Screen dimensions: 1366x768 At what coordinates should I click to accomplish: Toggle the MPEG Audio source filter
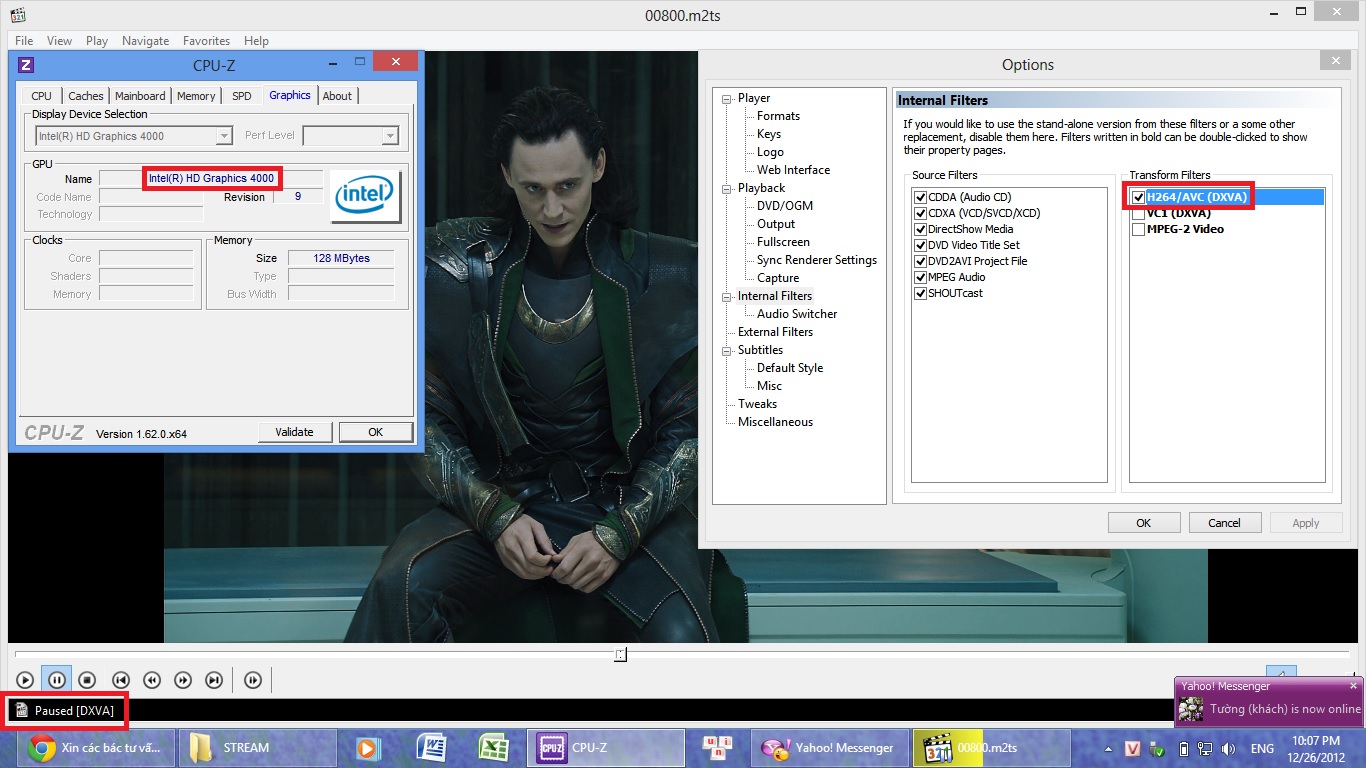[920, 278]
